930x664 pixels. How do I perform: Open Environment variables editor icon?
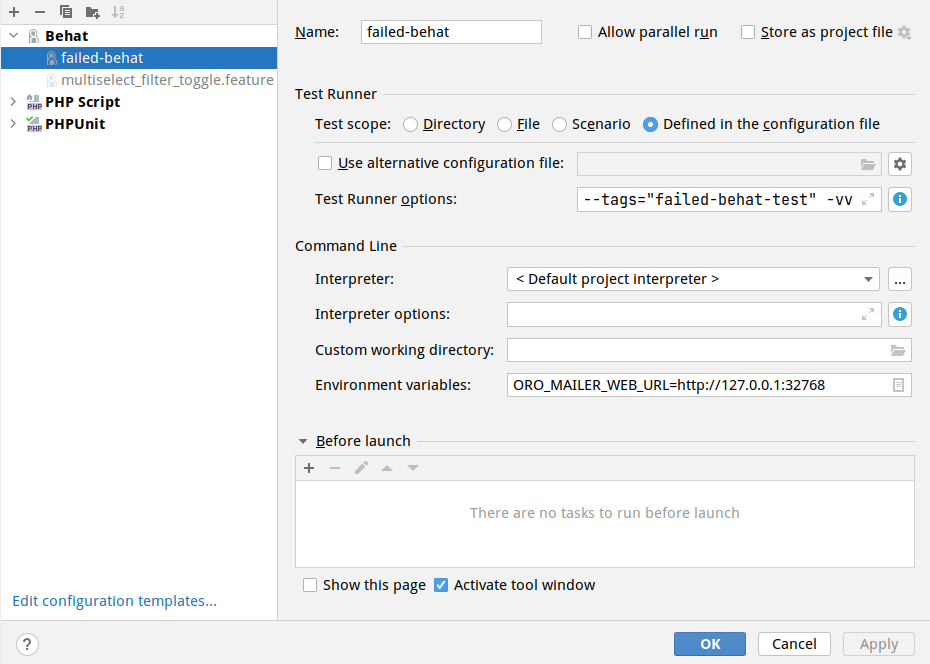pyautogui.click(x=897, y=385)
